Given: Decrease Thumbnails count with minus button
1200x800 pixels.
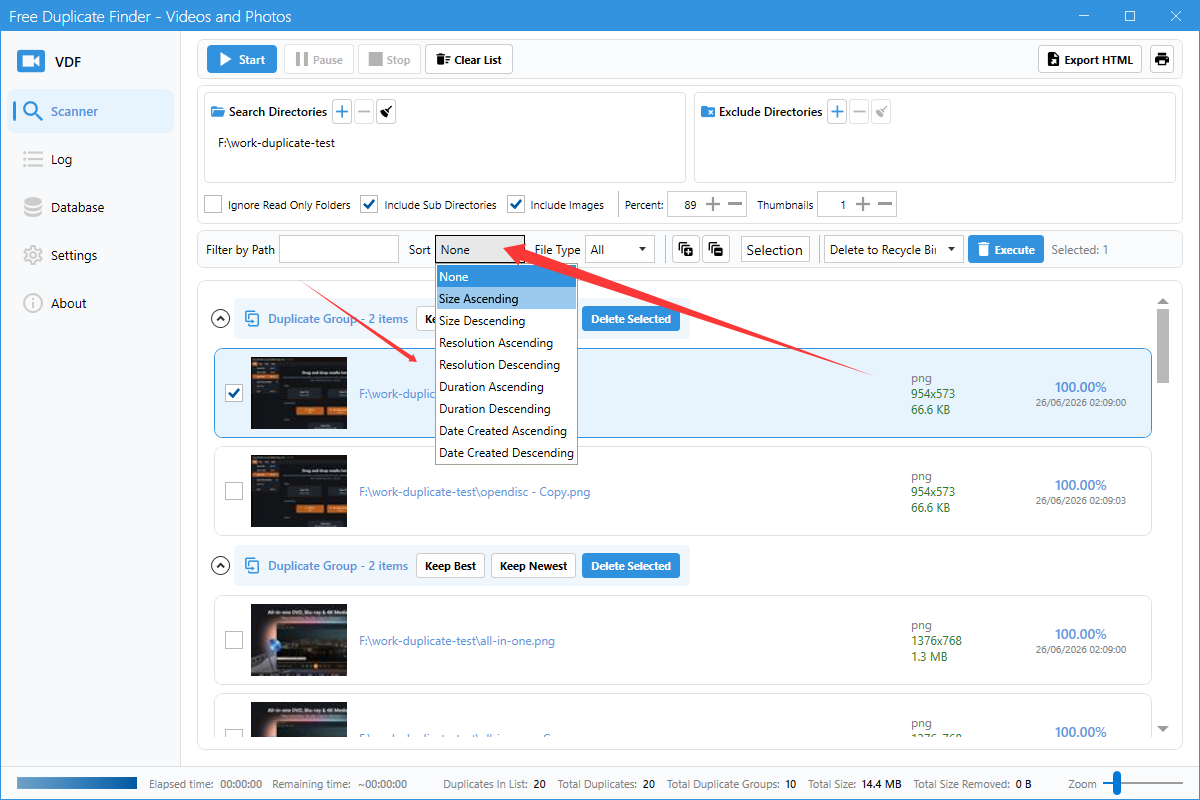Looking at the screenshot, I should coord(885,205).
